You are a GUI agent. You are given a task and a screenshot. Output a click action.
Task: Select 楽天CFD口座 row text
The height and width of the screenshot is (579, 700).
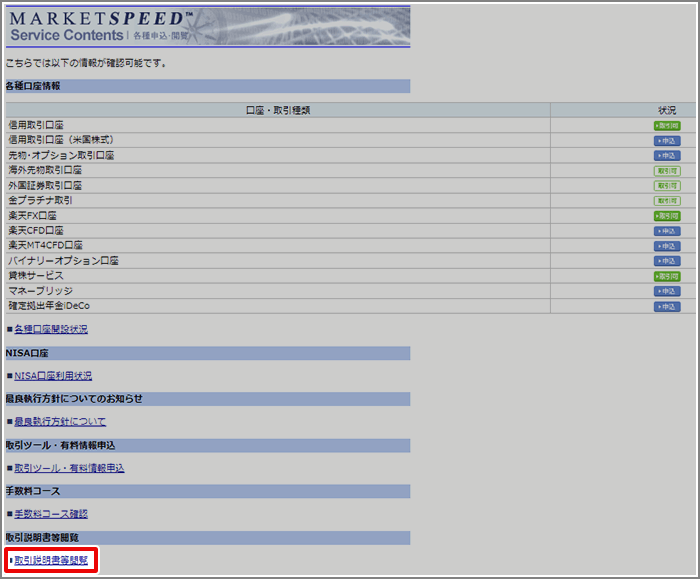pyautogui.click(x=36, y=231)
